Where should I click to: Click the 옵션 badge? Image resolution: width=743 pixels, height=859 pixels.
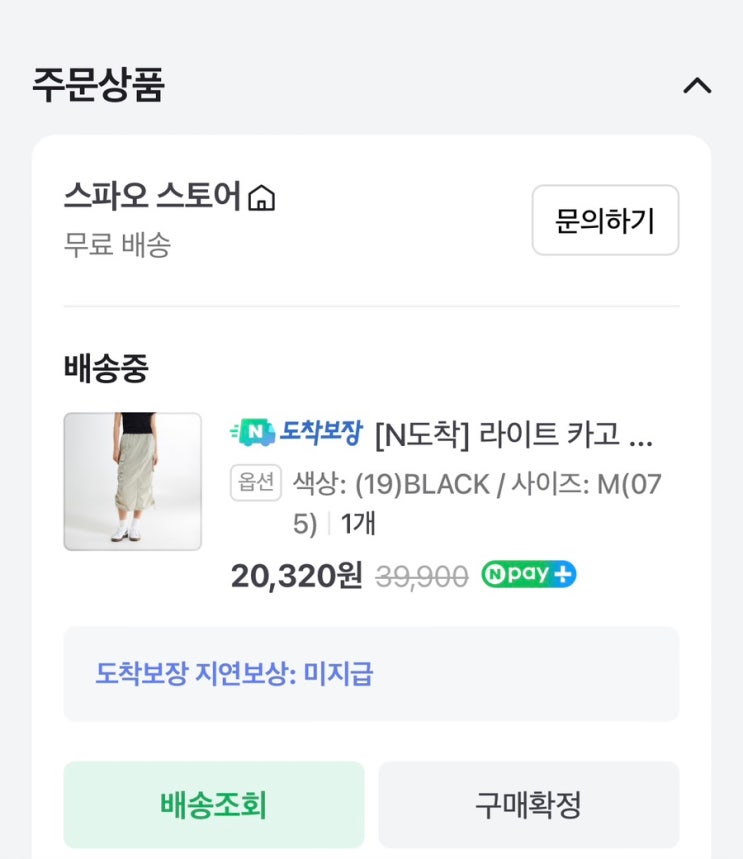256,483
